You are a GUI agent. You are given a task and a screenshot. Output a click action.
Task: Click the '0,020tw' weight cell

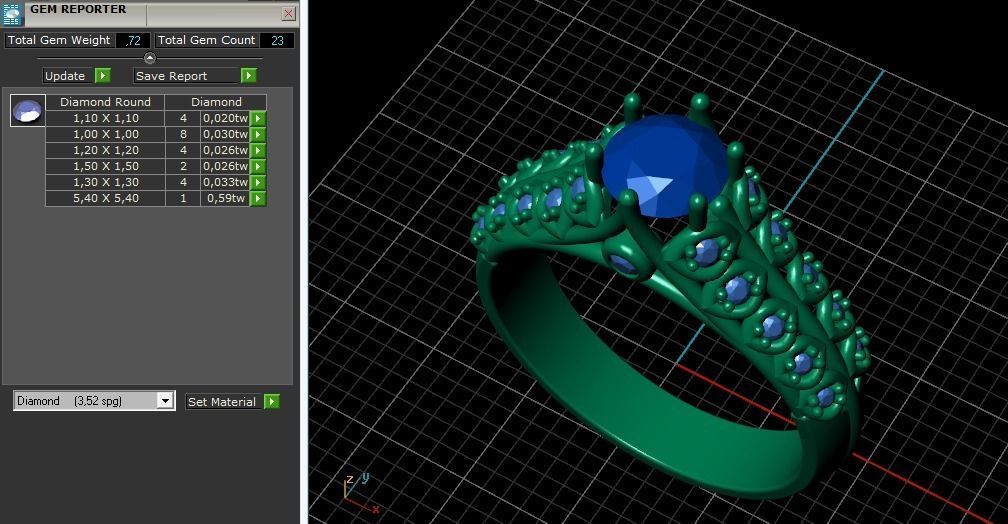225,118
